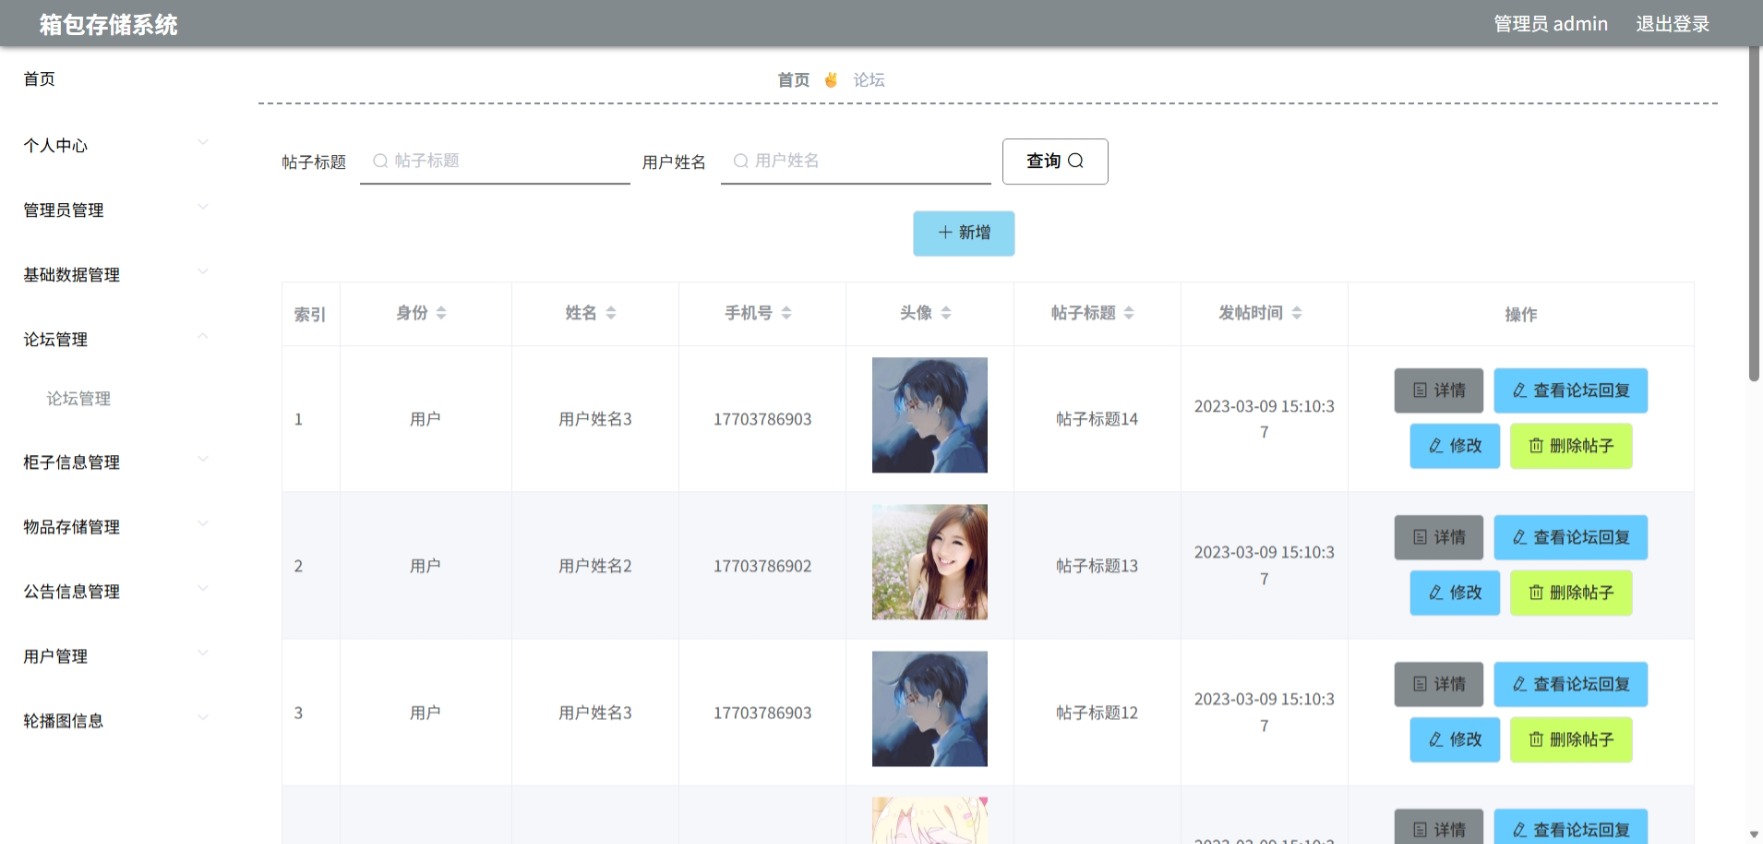Viewport: 1763px width, 844px height.
Task: Click the 帖子标题12 cell
Action: [1097, 713]
